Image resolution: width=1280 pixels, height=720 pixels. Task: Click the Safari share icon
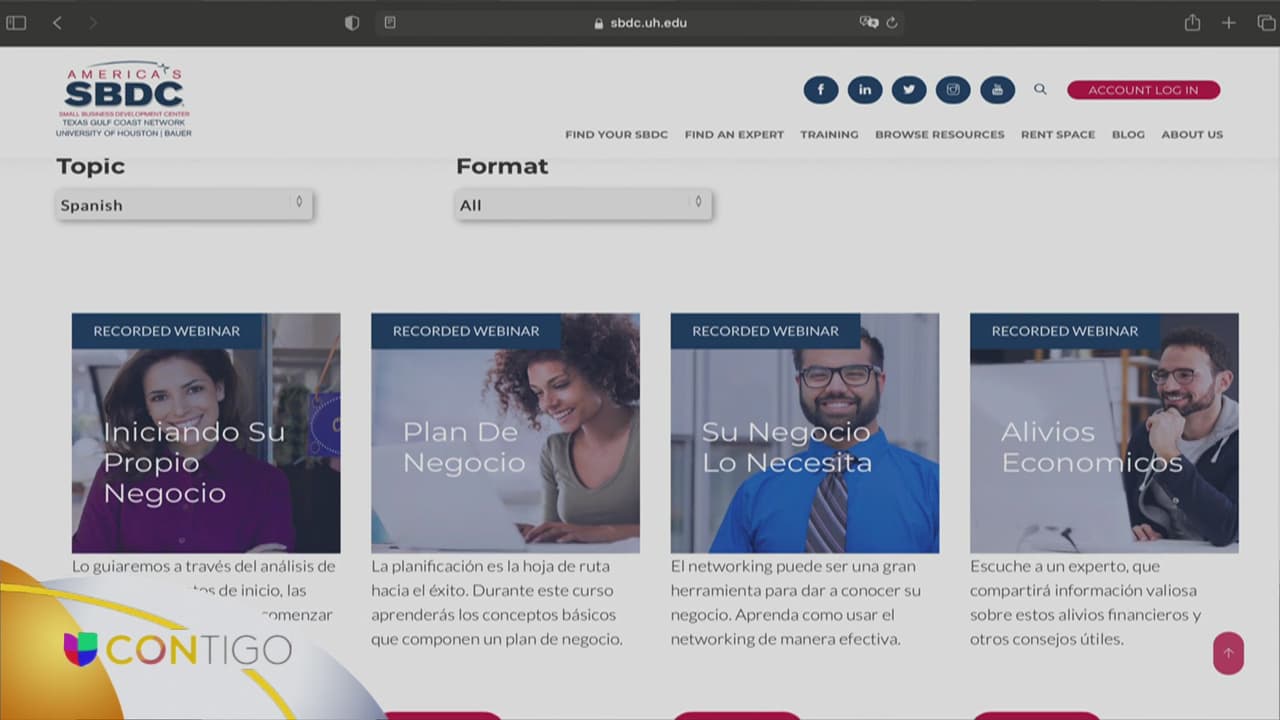pyautogui.click(x=1192, y=23)
